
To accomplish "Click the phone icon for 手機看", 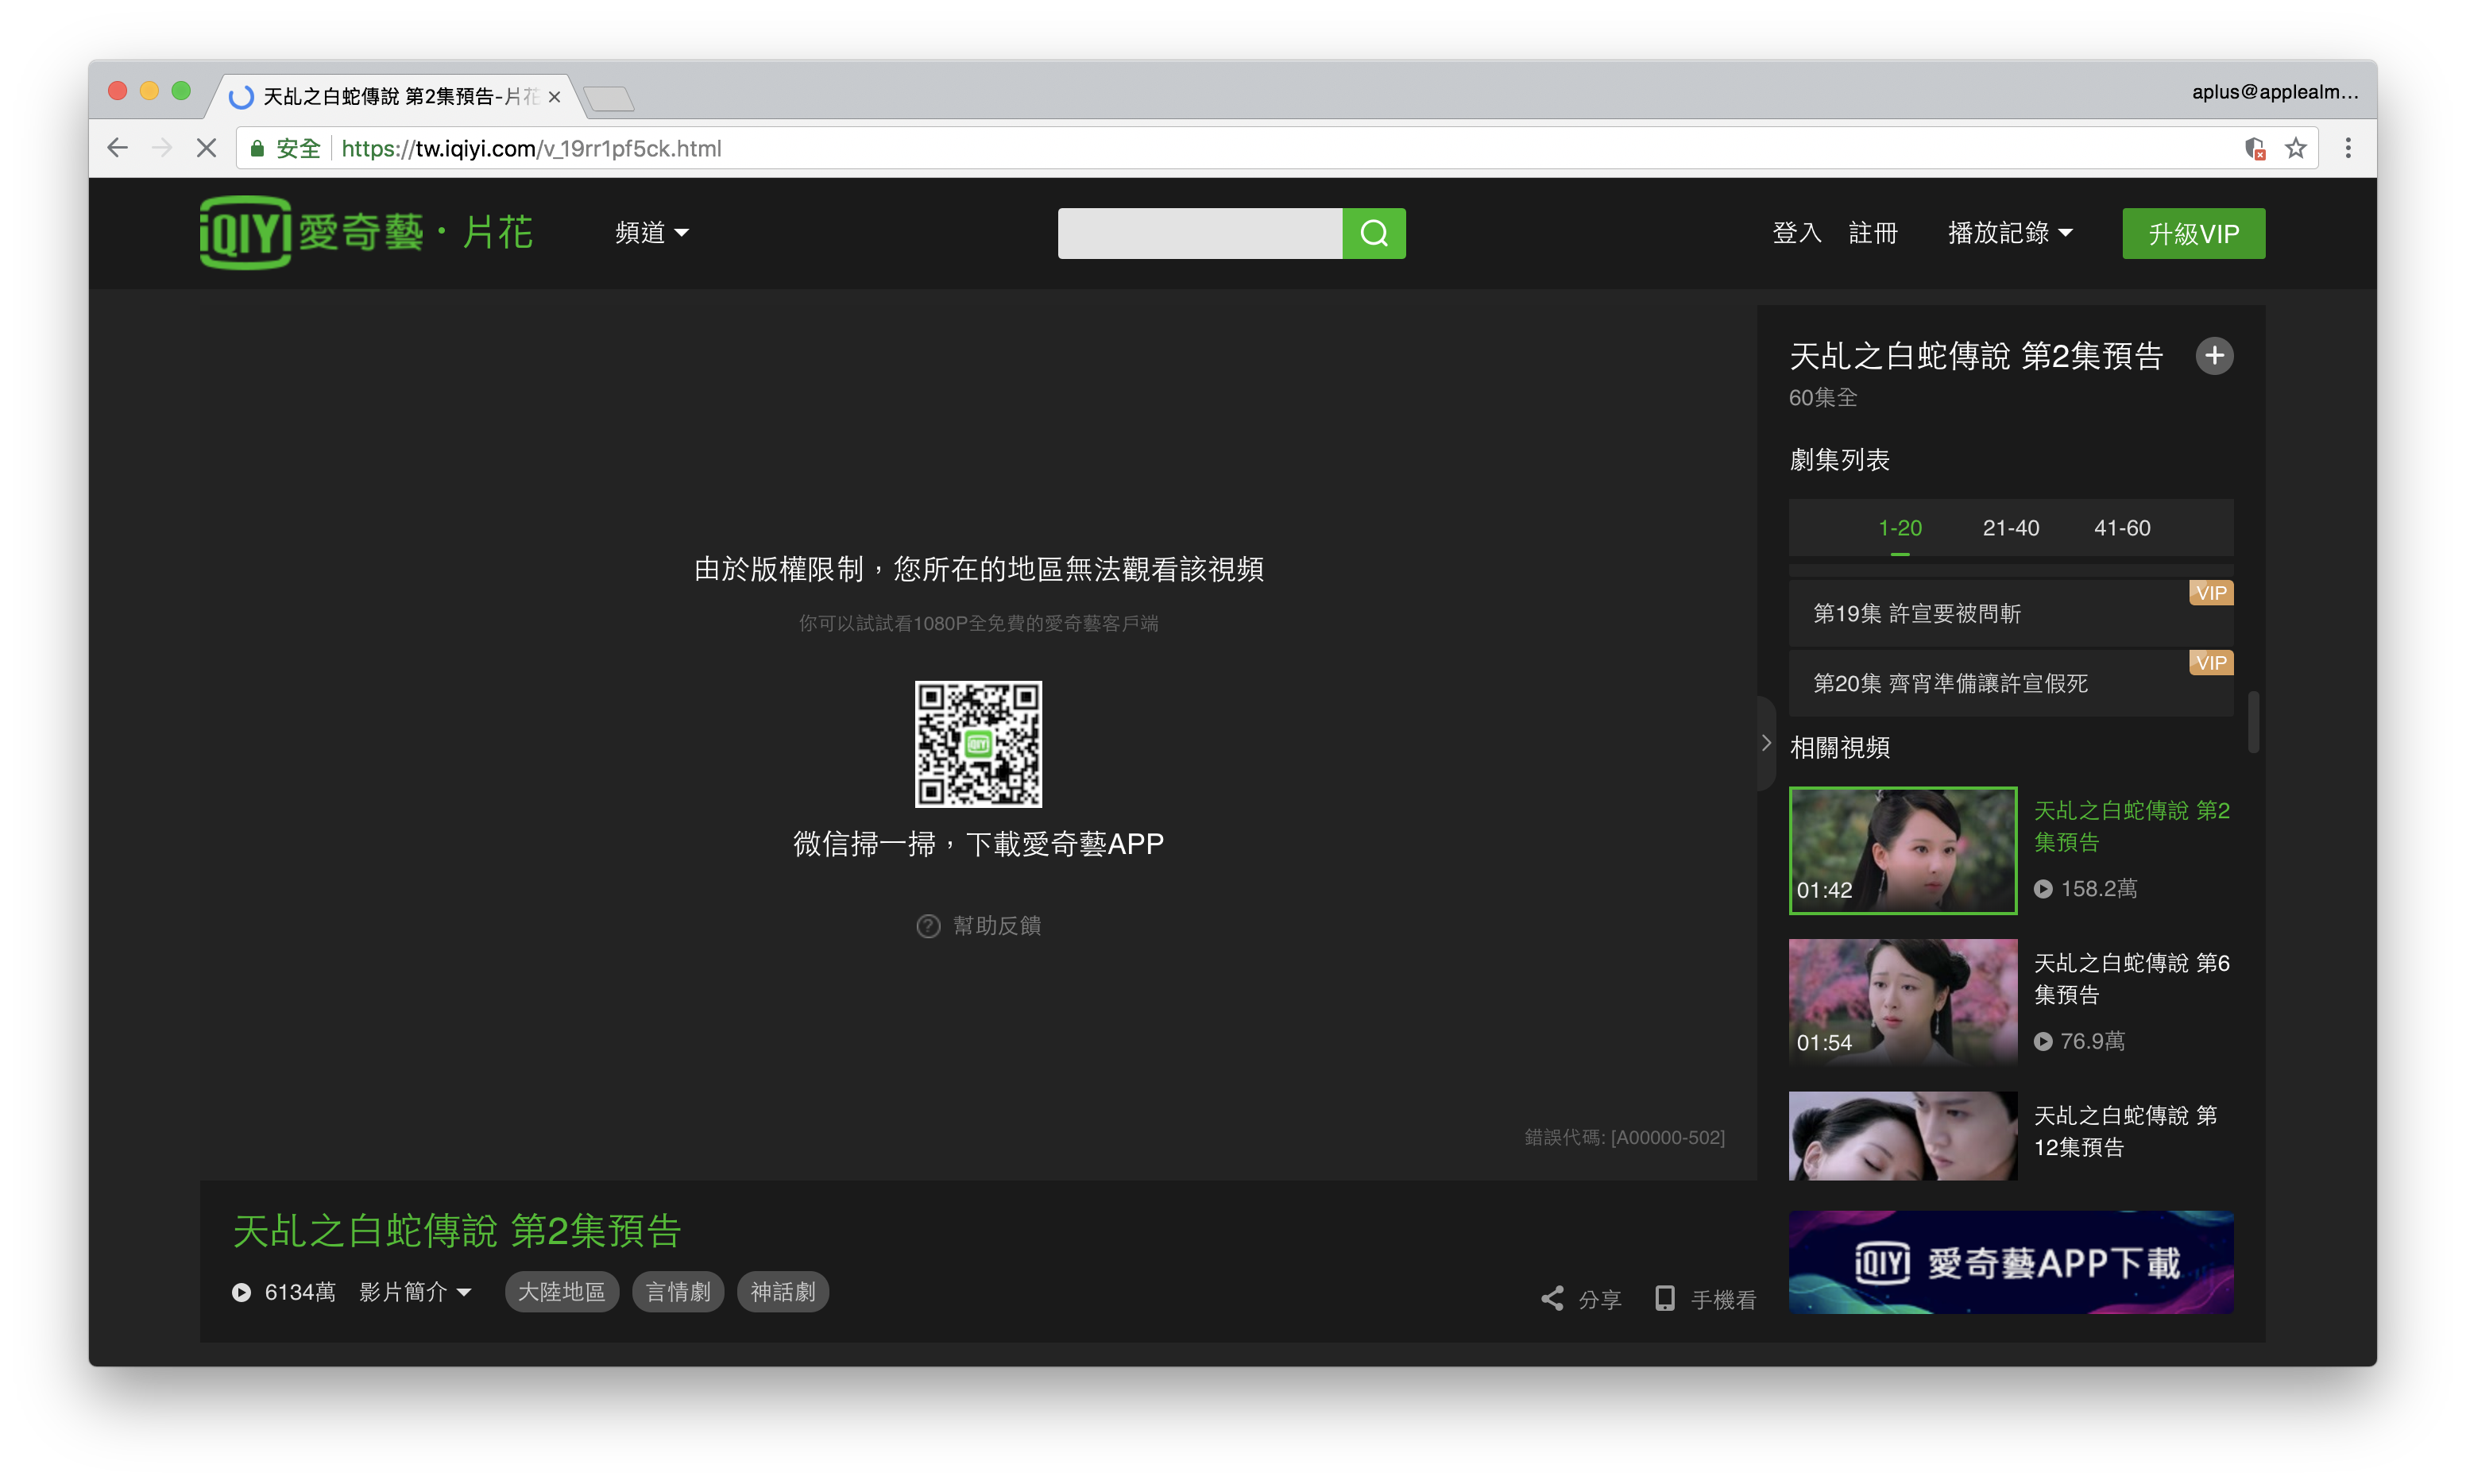I will coord(1665,1299).
